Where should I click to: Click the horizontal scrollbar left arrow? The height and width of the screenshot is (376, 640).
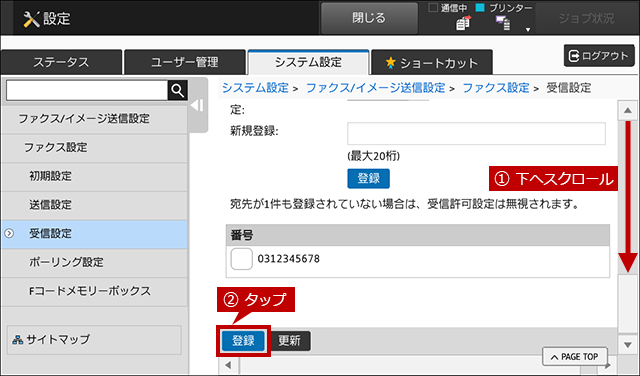point(228,365)
